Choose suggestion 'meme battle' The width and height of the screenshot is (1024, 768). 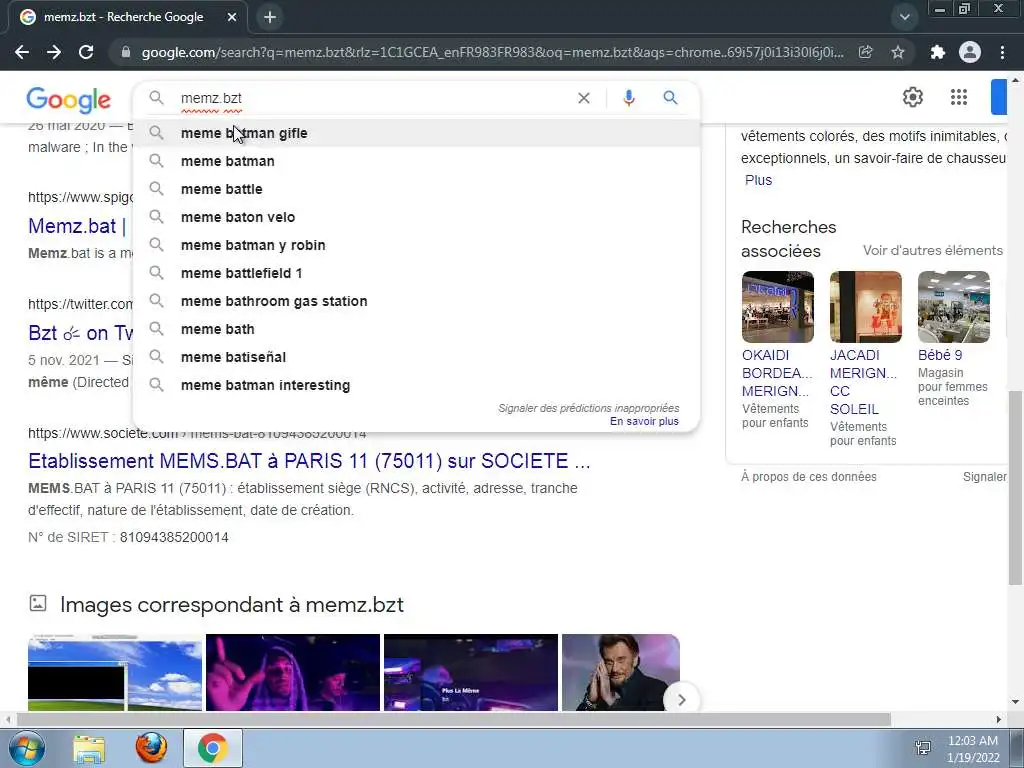pyautogui.click(x=416, y=189)
